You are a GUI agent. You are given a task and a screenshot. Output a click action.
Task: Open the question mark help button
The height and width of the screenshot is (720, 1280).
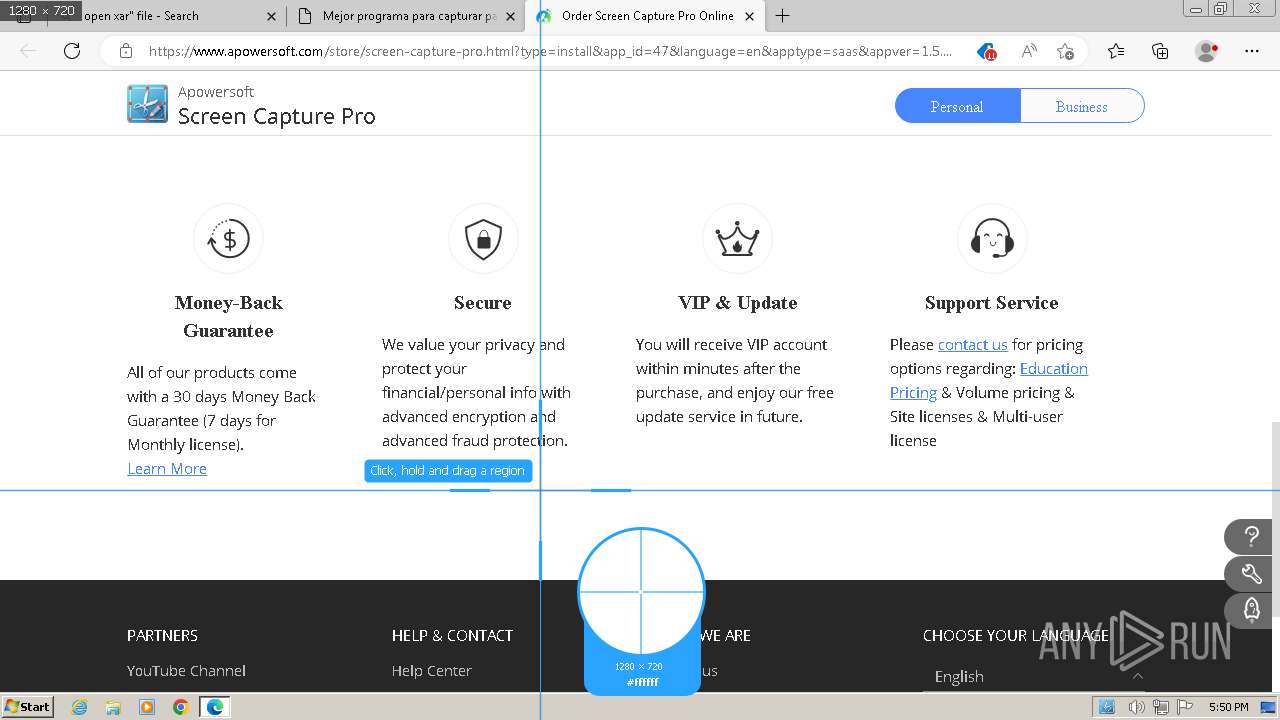pos(1251,537)
